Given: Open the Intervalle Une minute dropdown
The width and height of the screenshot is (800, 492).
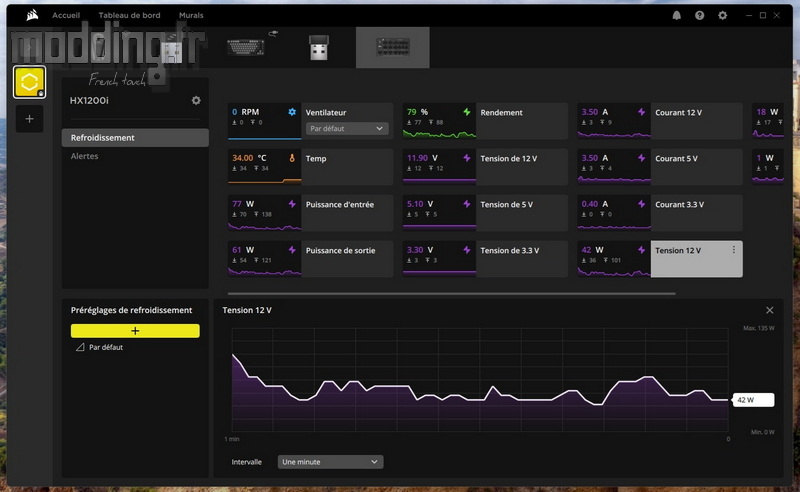Looking at the screenshot, I should coord(330,462).
